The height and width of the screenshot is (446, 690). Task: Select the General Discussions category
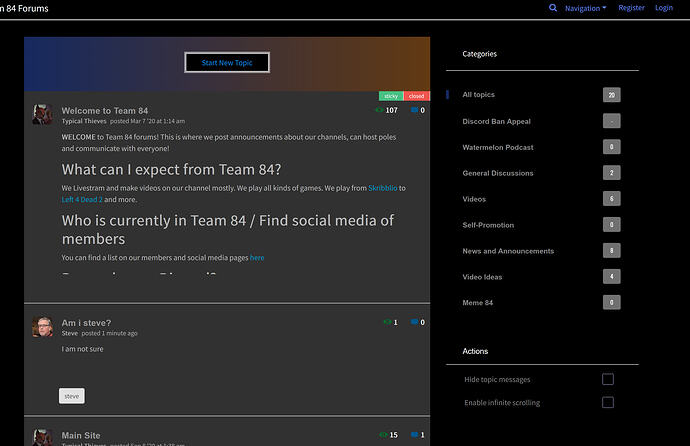(498, 173)
